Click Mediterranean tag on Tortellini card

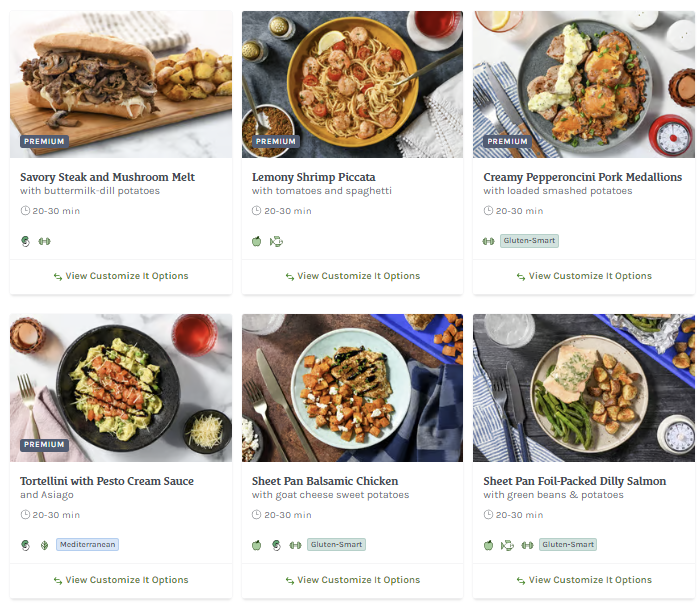coord(88,545)
